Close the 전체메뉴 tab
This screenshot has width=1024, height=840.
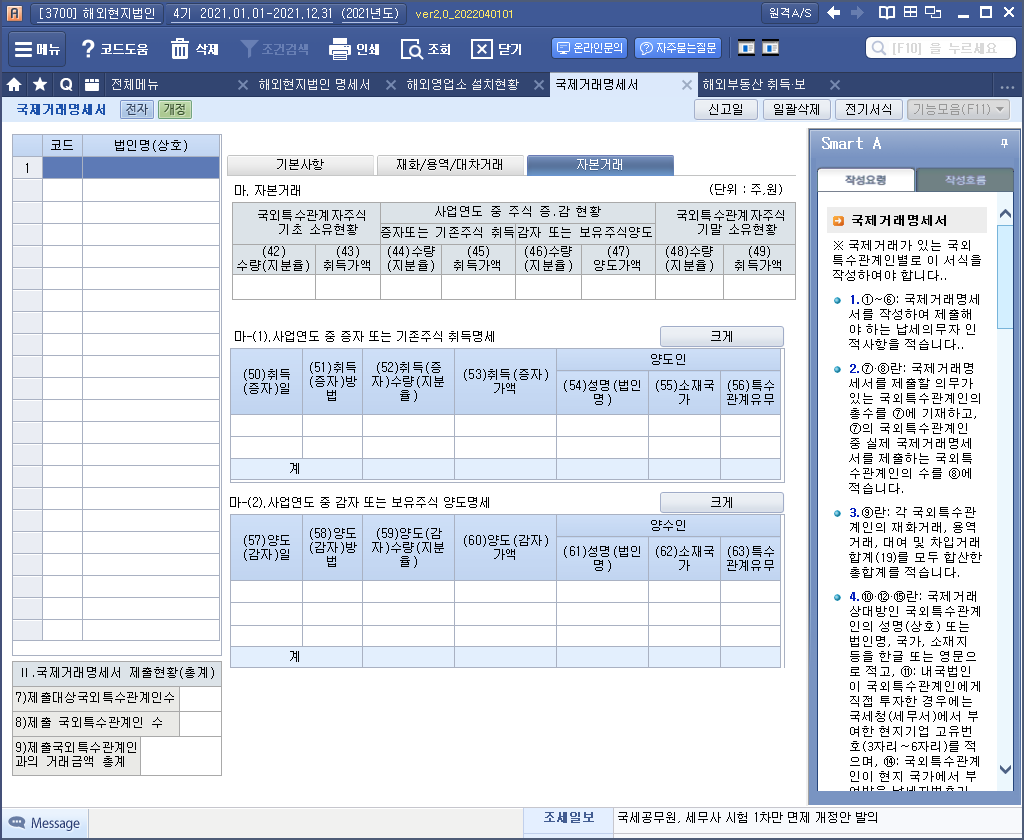[x=242, y=85]
